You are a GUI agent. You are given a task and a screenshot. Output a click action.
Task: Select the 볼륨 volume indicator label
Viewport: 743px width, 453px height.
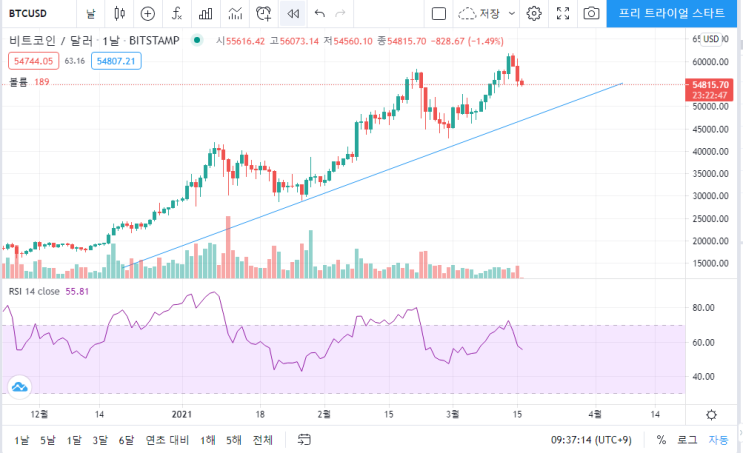point(18,82)
